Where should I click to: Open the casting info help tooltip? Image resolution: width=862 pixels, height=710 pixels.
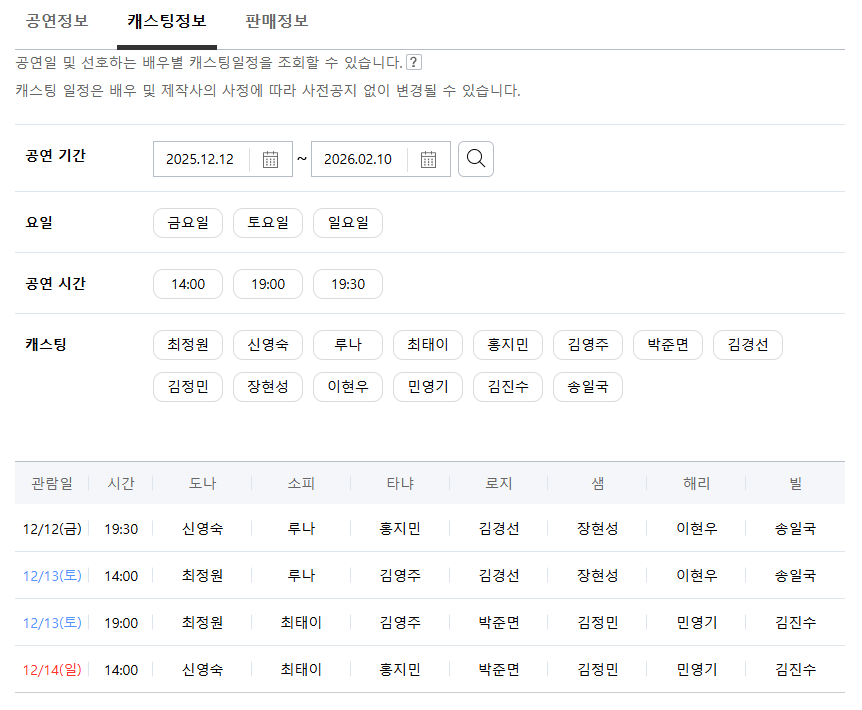pyautogui.click(x=414, y=61)
